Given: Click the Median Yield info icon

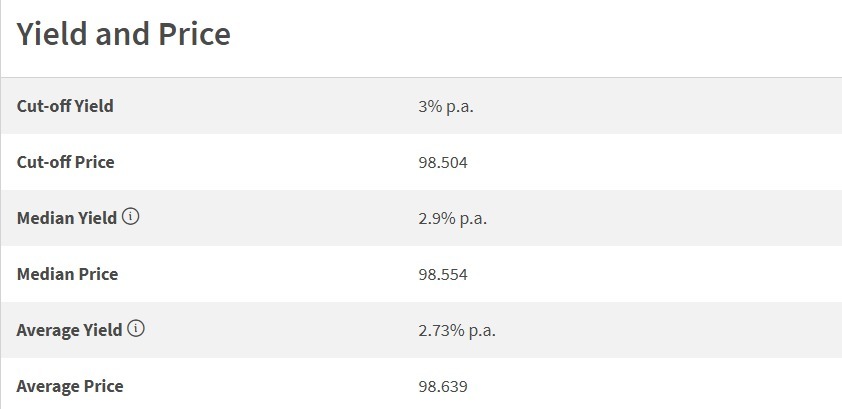Looking at the screenshot, I should point(130,217).
